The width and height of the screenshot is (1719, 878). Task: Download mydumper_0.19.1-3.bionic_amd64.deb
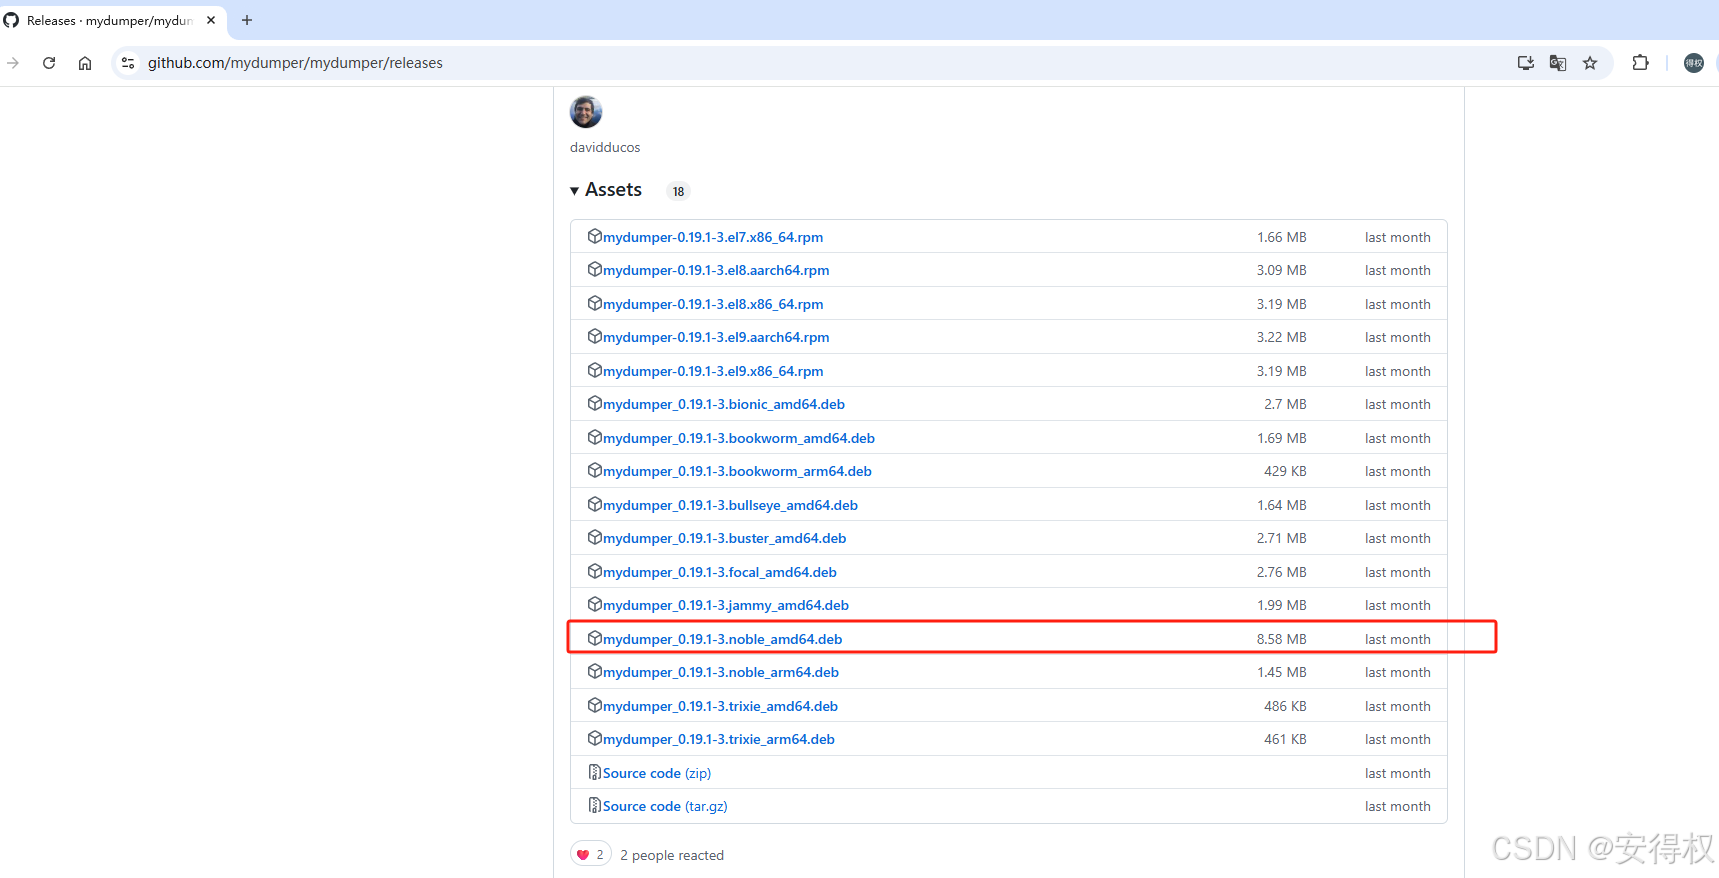pyautogui.click(x=724, y=404)
